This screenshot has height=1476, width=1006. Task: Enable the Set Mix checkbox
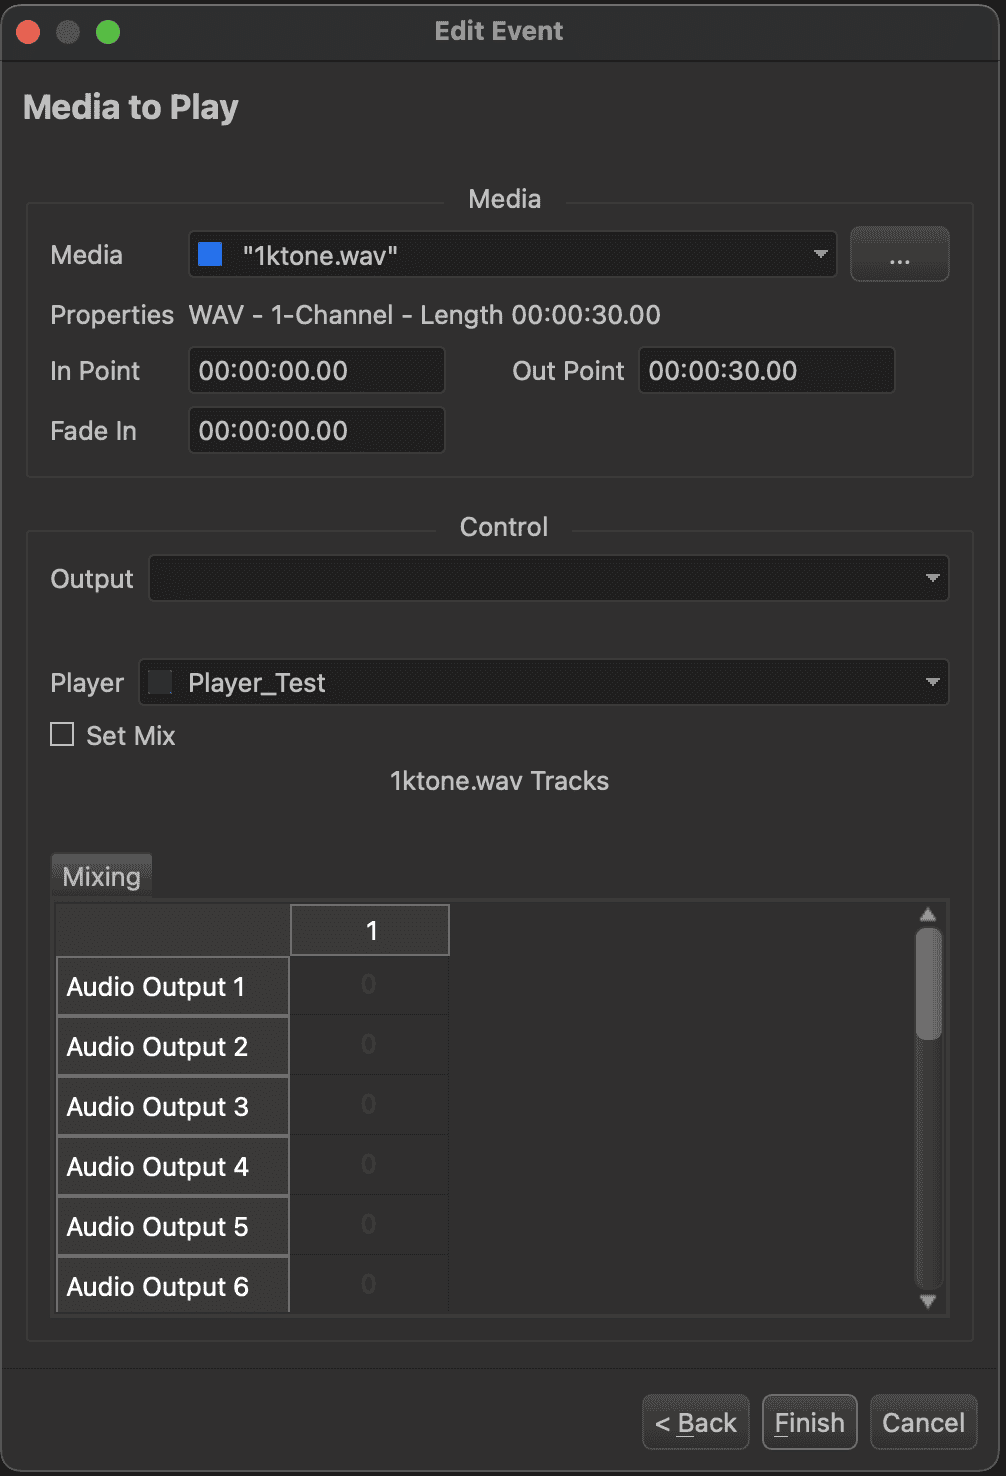tap(63, 735)
